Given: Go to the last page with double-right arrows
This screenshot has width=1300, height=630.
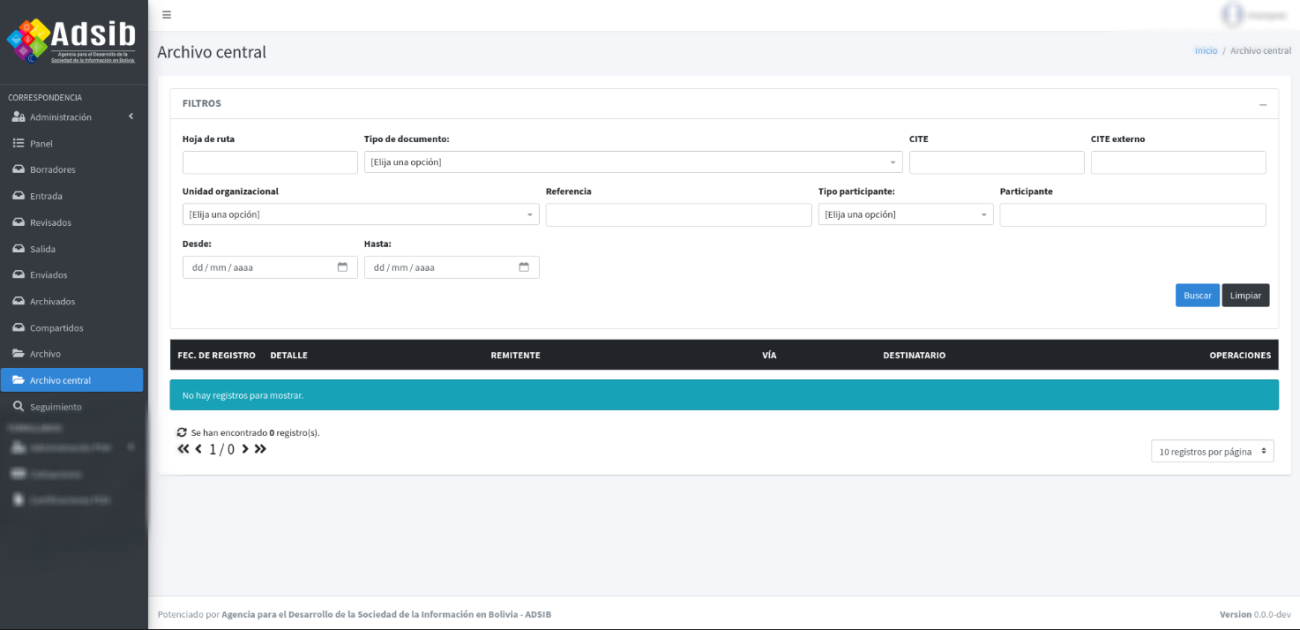Looking at the screenshot, I should click(260, 449).
